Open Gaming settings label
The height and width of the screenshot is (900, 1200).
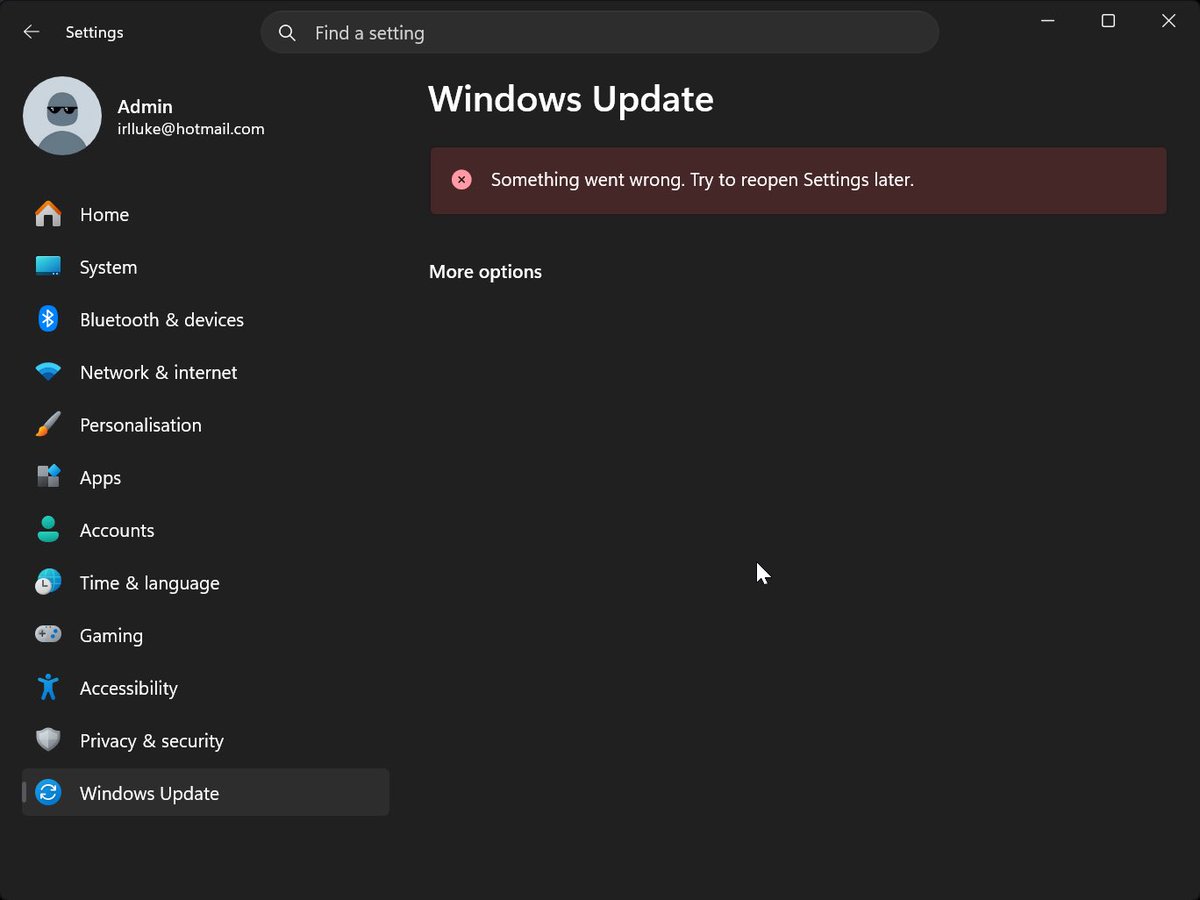pos(111,636)
